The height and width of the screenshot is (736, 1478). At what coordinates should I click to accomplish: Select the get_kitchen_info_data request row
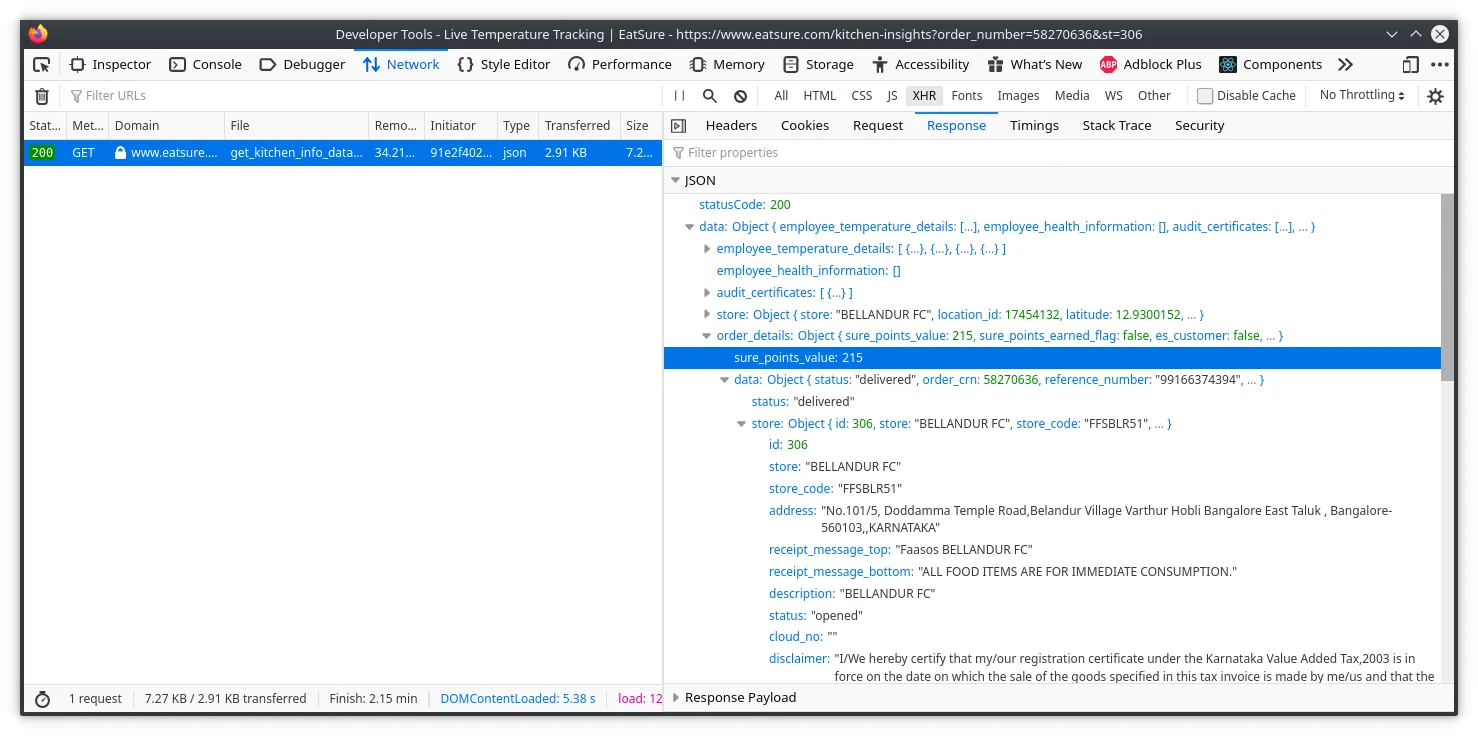coord(343,153)
